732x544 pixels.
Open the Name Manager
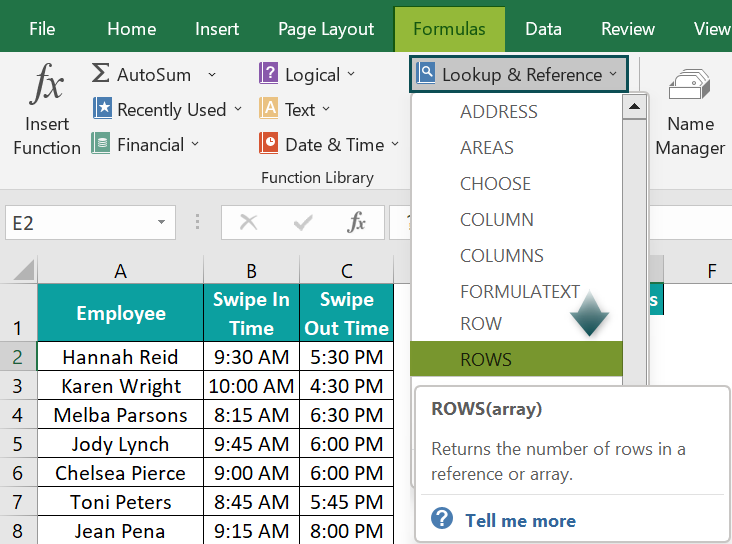click(690, 112)
